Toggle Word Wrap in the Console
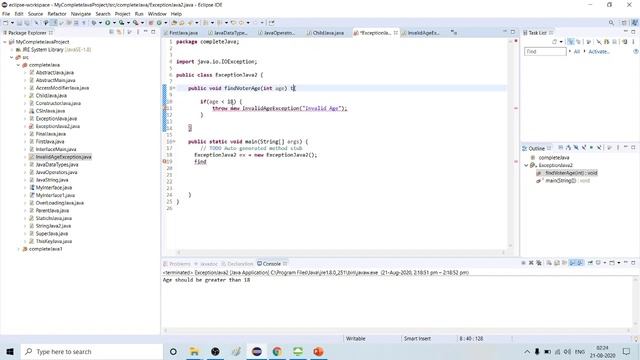 pyautogui.click(x=564, y=263)
